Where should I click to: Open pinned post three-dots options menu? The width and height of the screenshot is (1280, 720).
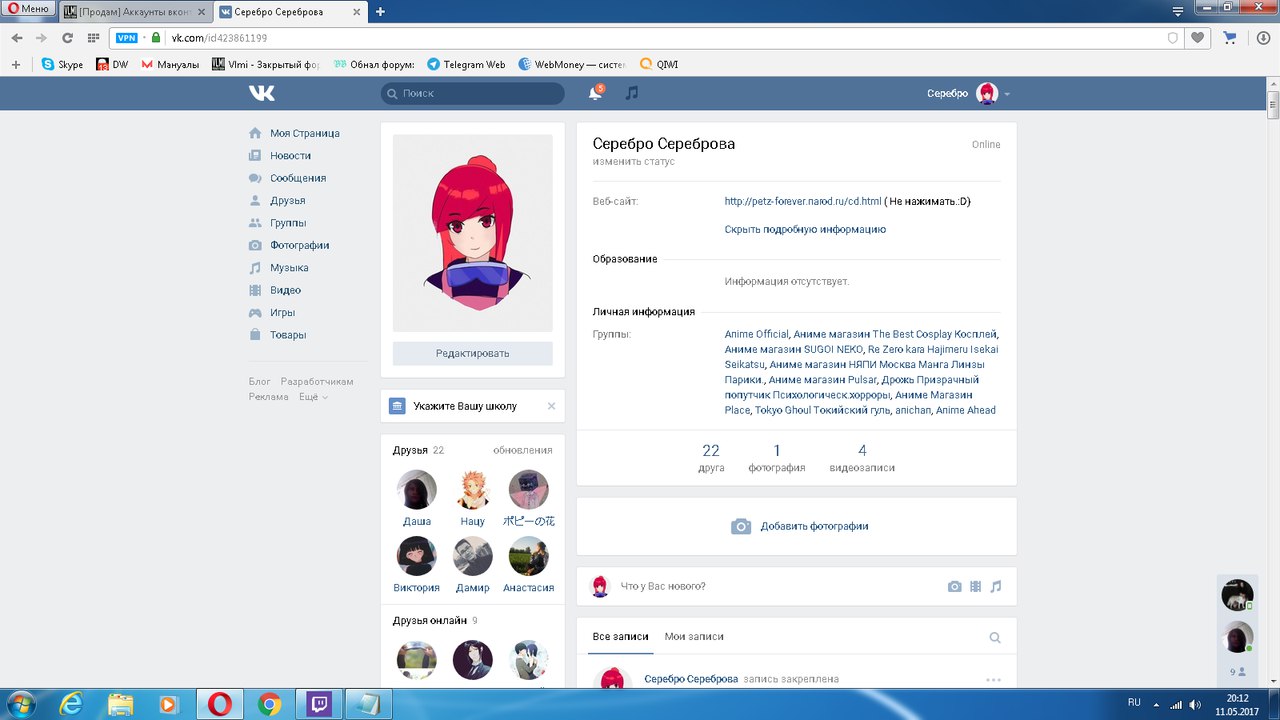pos(993,680)
